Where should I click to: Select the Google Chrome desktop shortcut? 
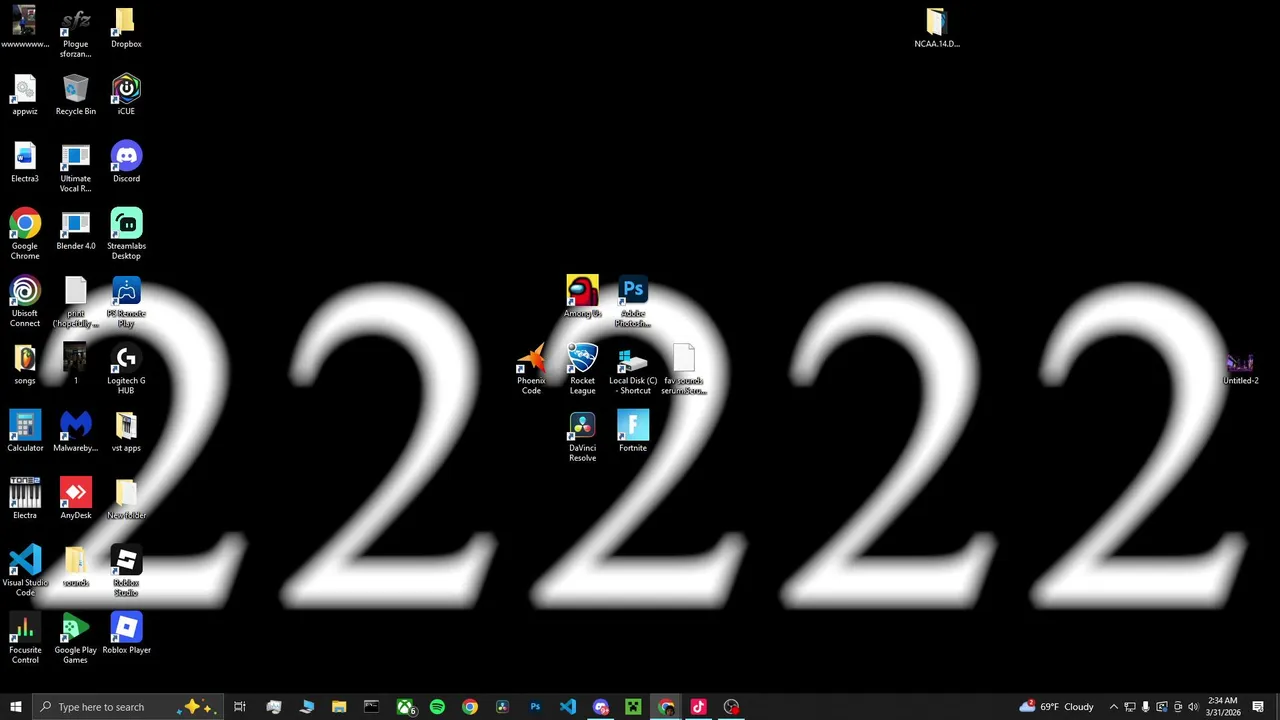click(x=25, y=234)
